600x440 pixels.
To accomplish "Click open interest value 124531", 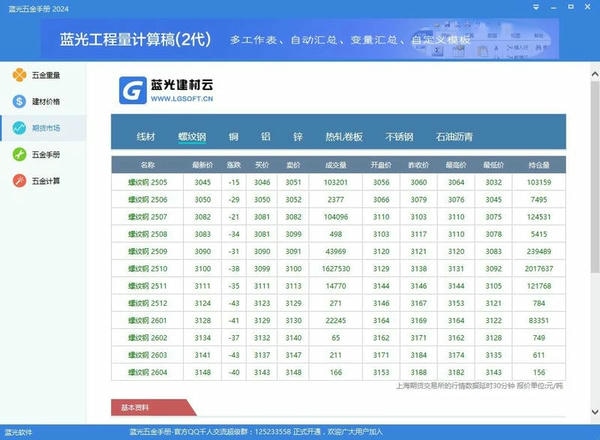I will (539, 217).
